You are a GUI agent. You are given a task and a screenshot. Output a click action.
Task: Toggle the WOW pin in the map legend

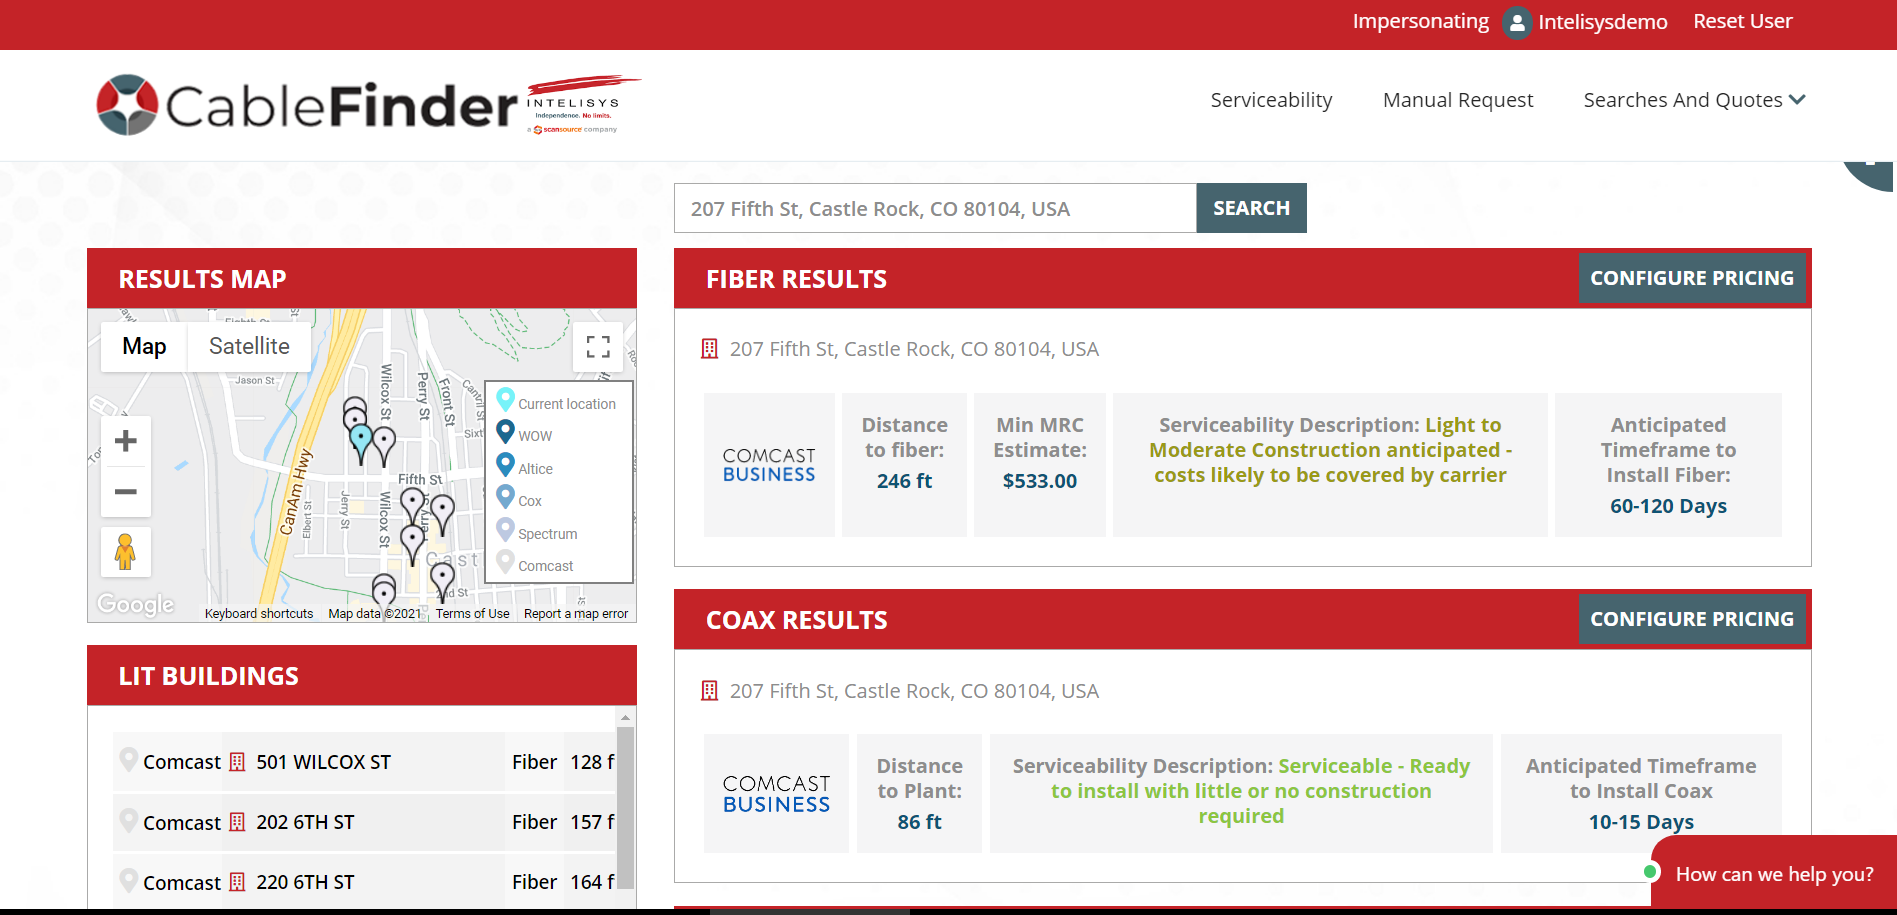click(x=506, y=432)
